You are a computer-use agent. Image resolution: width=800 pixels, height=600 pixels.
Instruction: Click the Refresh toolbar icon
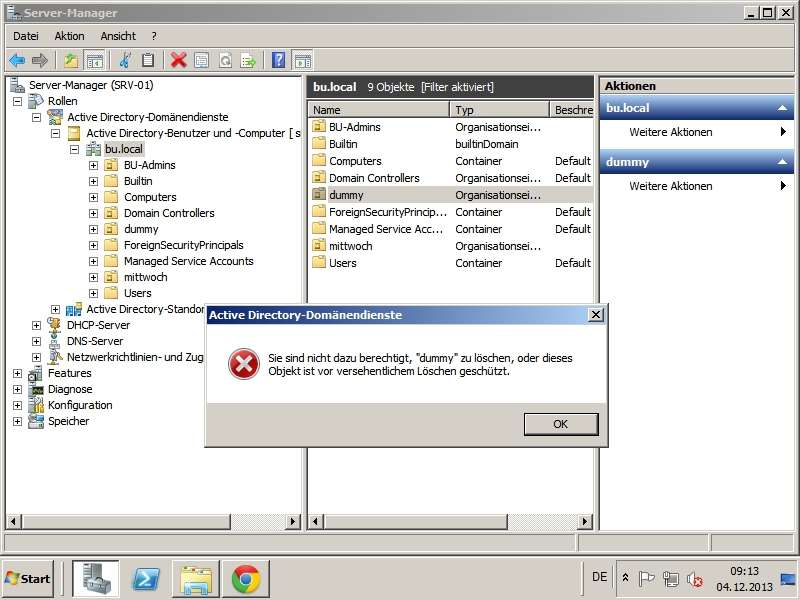pyautogui.click(x=225, y=60)
